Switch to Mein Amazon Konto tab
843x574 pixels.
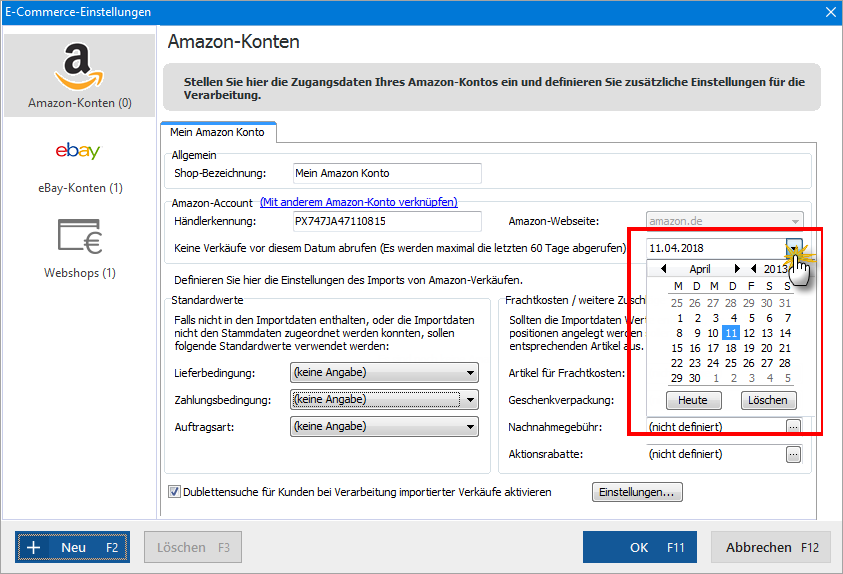pos(217,132)
